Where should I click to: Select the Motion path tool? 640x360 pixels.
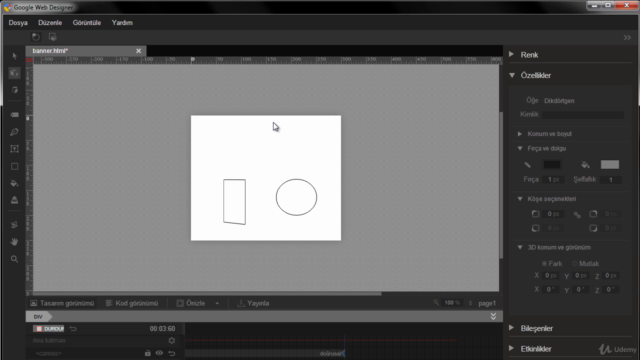pos(15,225)
